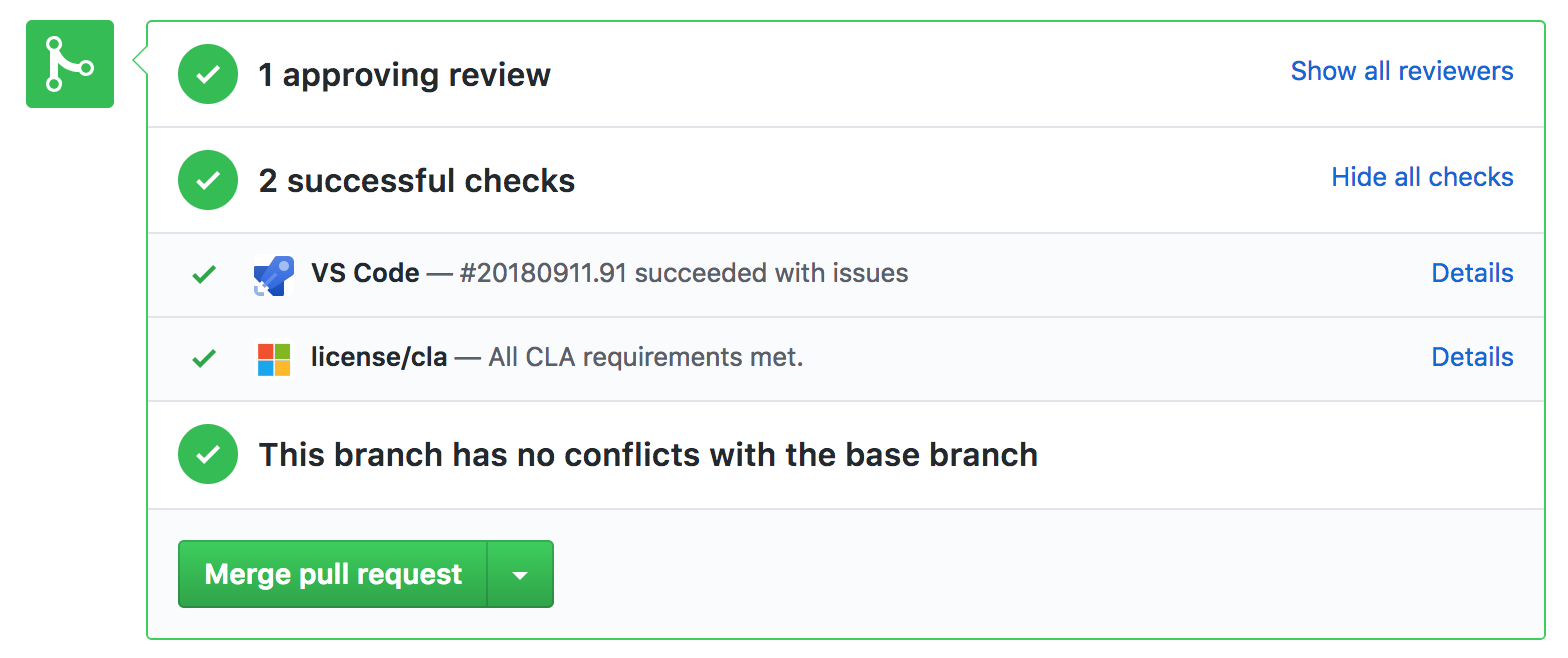Select the checkmark circle next to successful checks
Screen dimensions: 1568x658
pyautogui.click(x=207, y=180)
